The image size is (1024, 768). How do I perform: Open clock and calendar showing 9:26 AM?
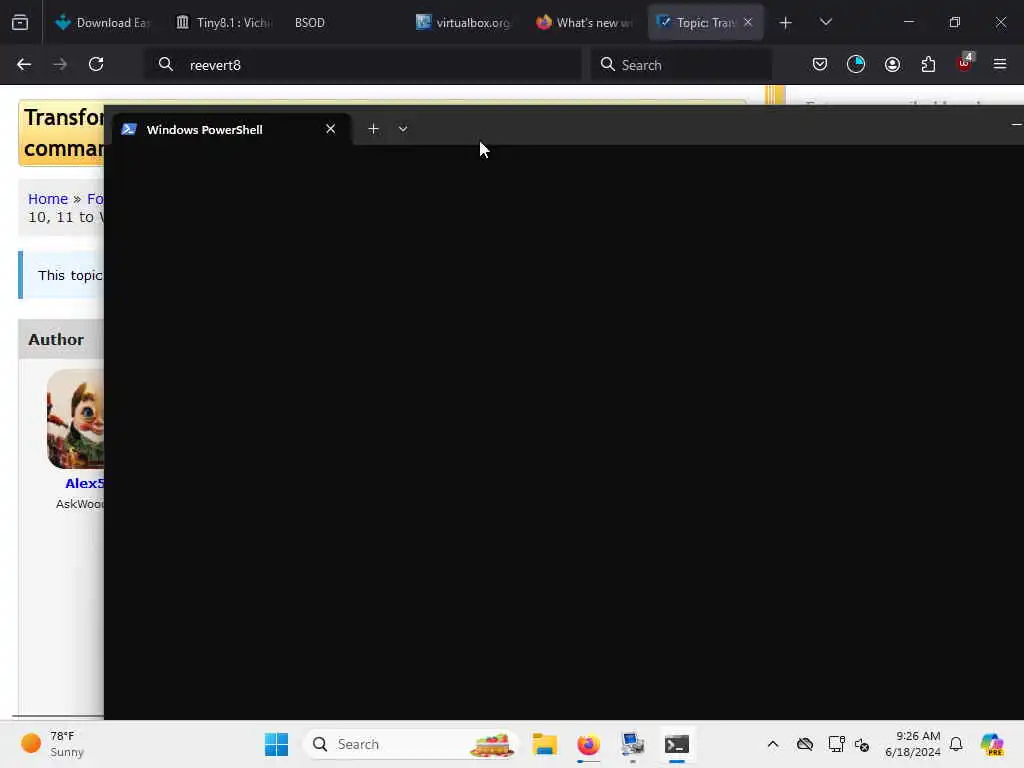click(x=912, y=744)
